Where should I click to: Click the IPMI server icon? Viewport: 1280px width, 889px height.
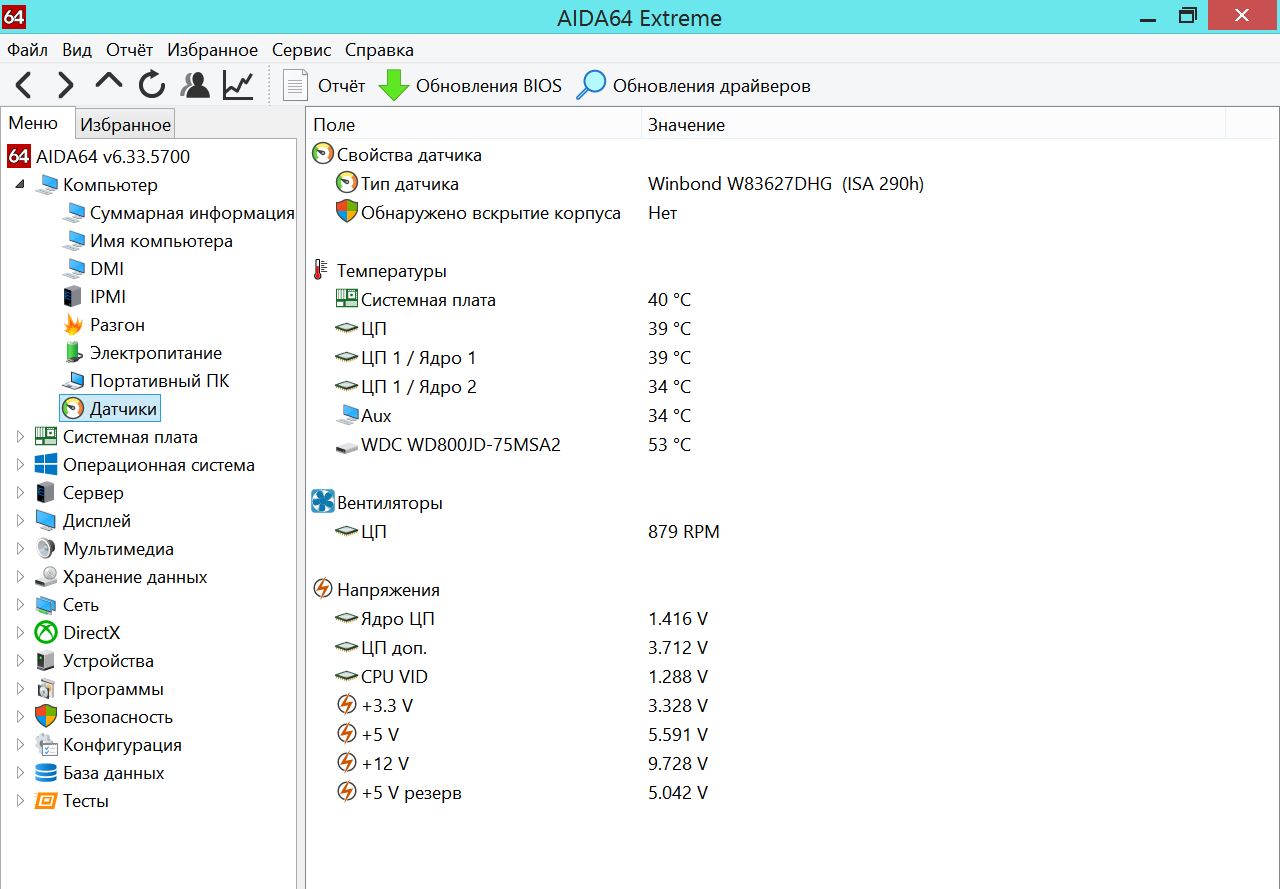(x=72, y=297)
